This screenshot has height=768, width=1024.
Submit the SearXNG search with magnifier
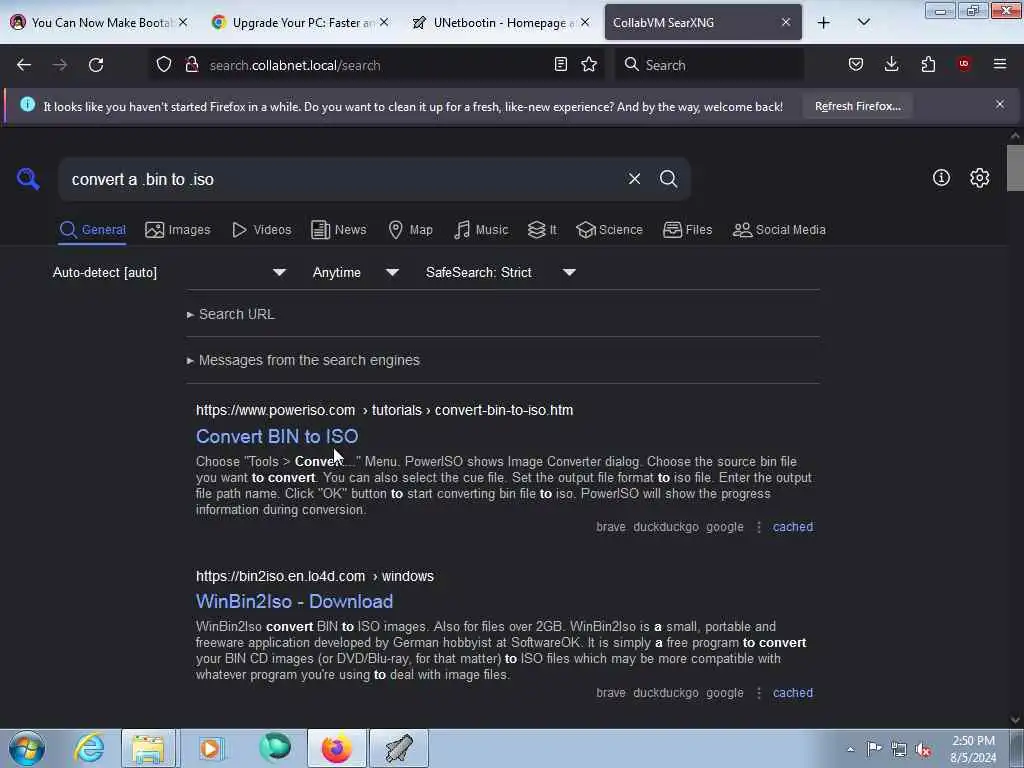coord(668,179)
